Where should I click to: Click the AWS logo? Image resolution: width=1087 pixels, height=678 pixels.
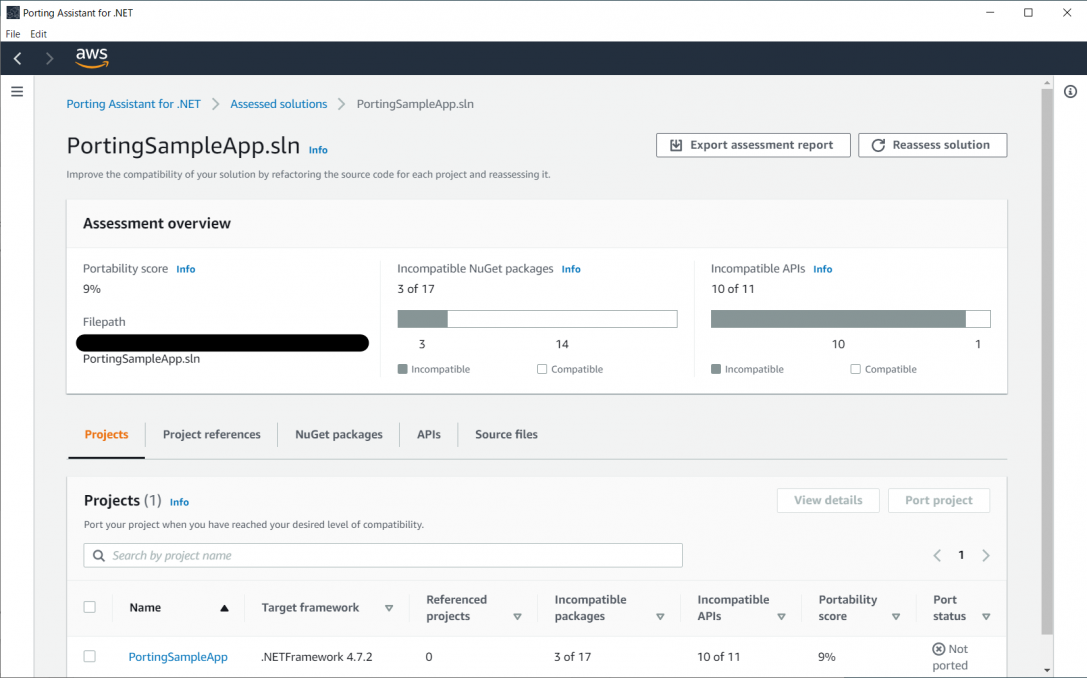click(x=91, y=59)
